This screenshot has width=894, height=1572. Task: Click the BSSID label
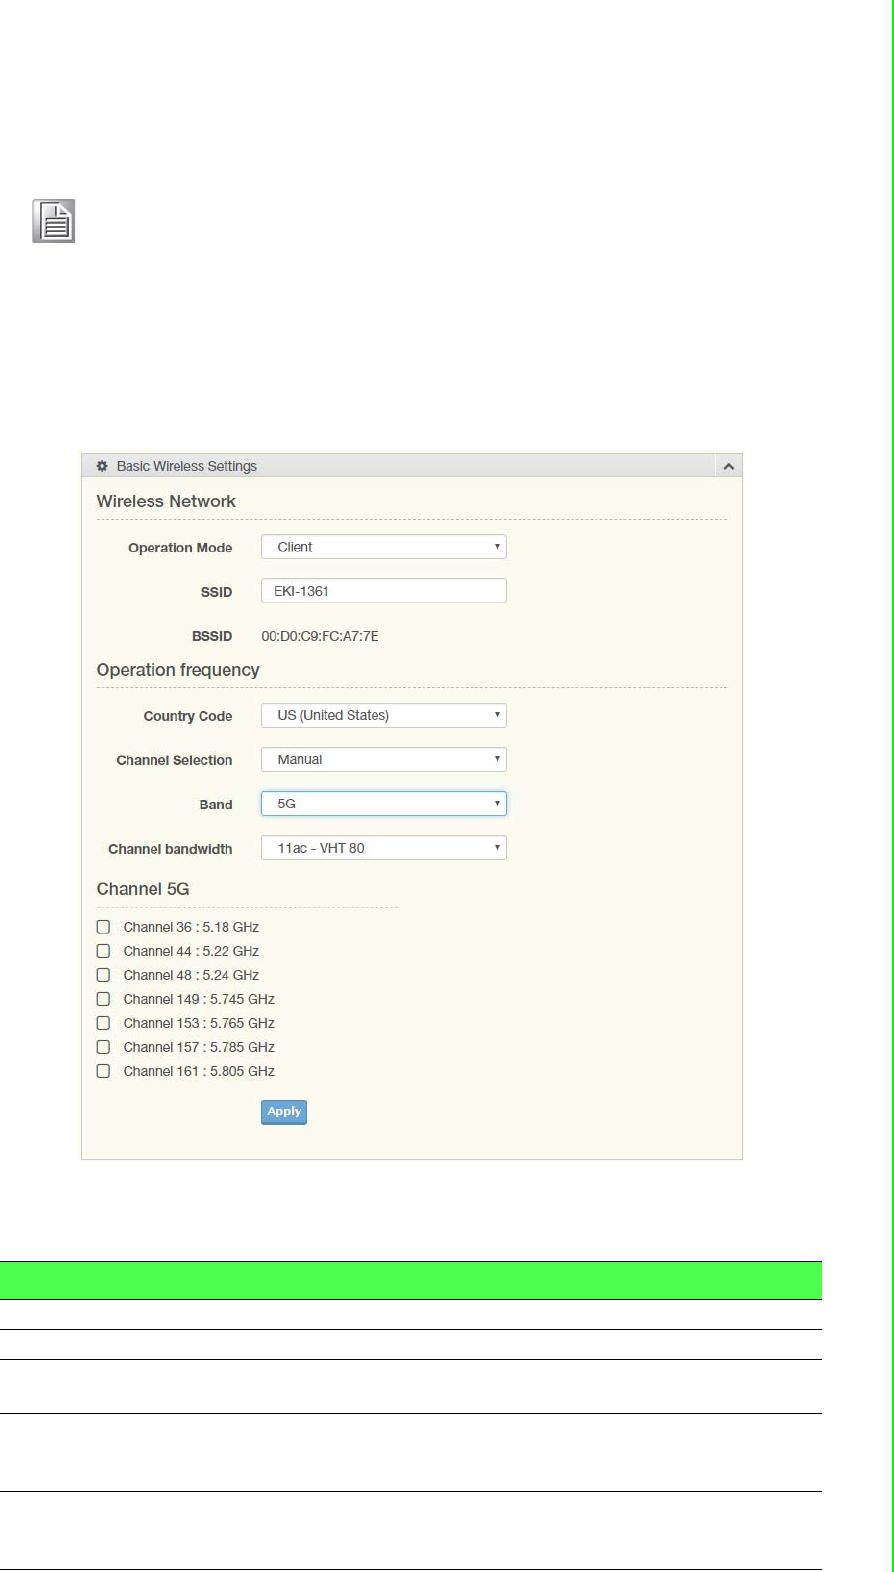(212, 636)
